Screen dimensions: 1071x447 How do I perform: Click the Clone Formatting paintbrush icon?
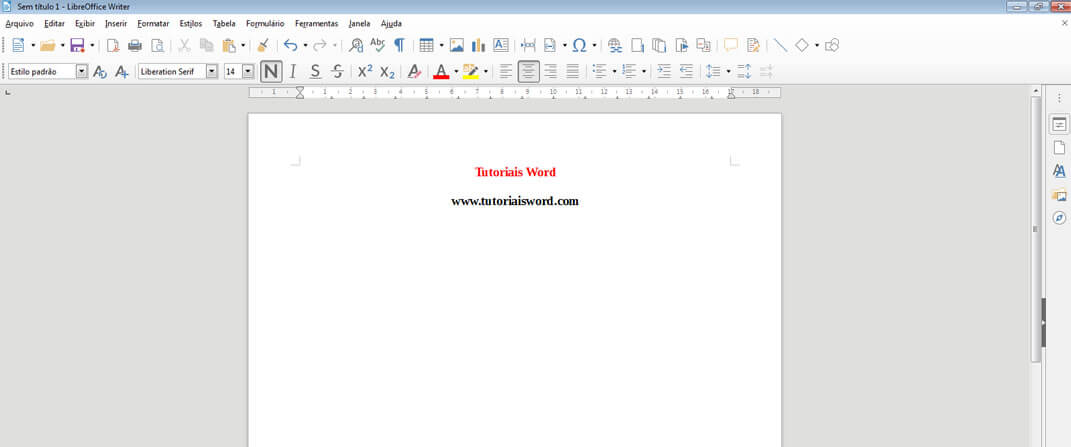pos(263,45)
